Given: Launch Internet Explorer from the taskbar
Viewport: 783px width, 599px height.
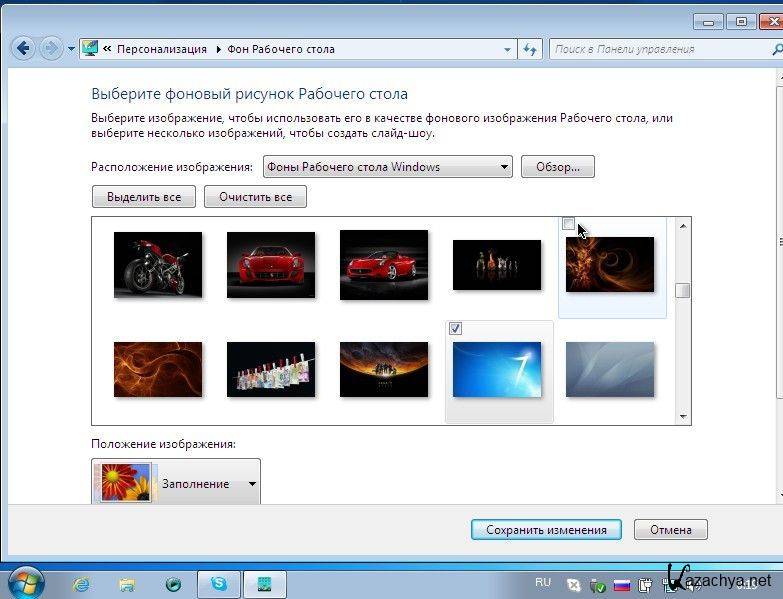Looking at the screenshot, I should click(81, 583).
